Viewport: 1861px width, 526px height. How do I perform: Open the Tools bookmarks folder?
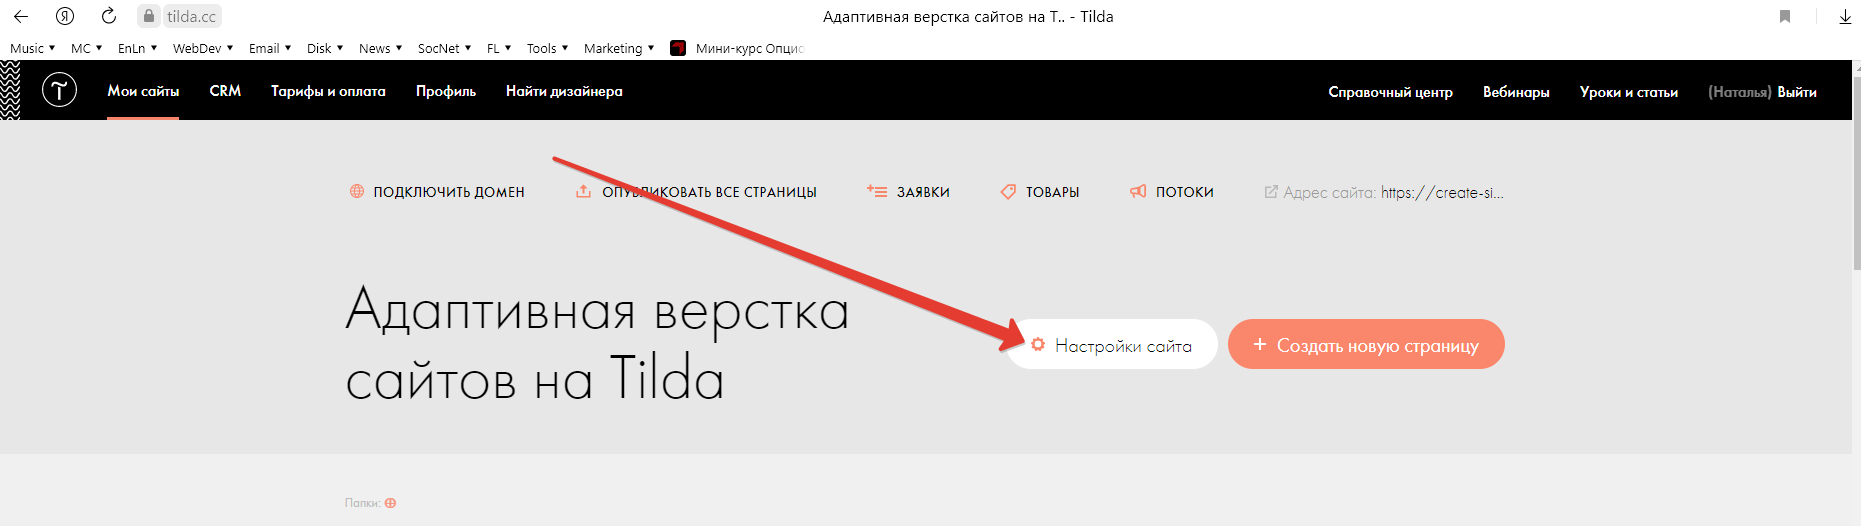tap(547, 48)
